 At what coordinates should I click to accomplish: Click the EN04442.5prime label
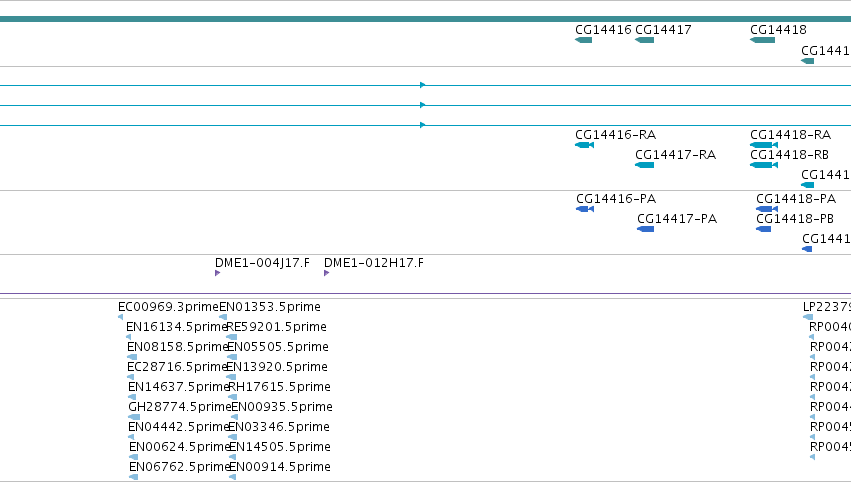click(x=179, y=427)
